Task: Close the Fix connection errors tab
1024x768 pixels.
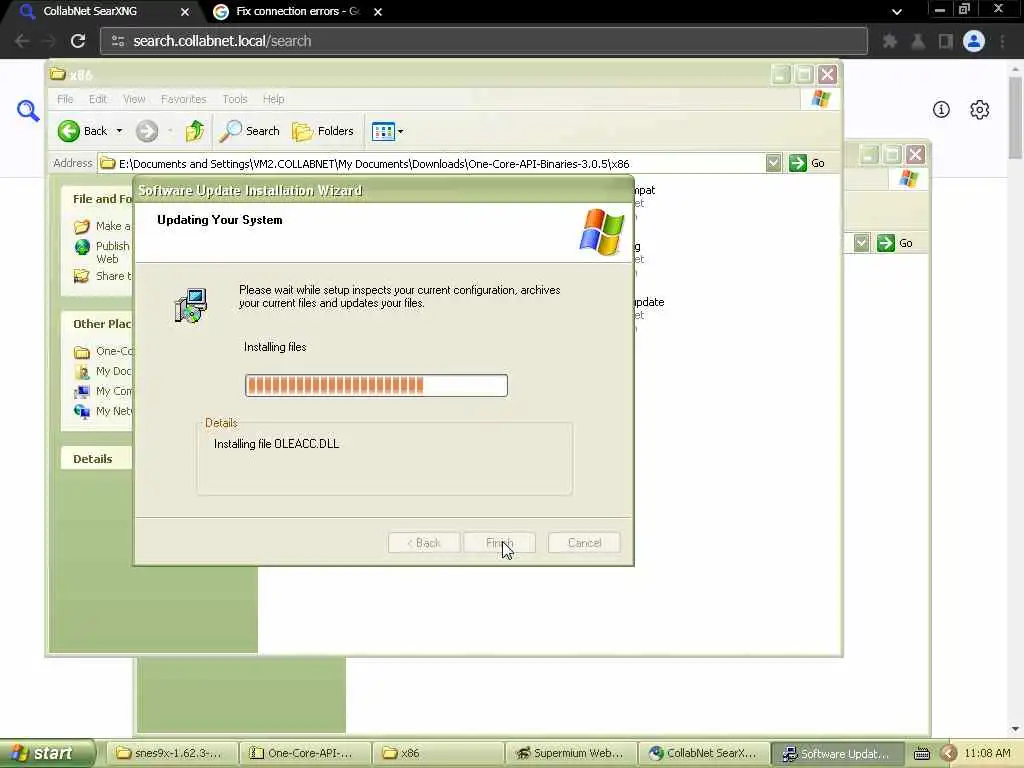Action: click(x=377, y=12)
